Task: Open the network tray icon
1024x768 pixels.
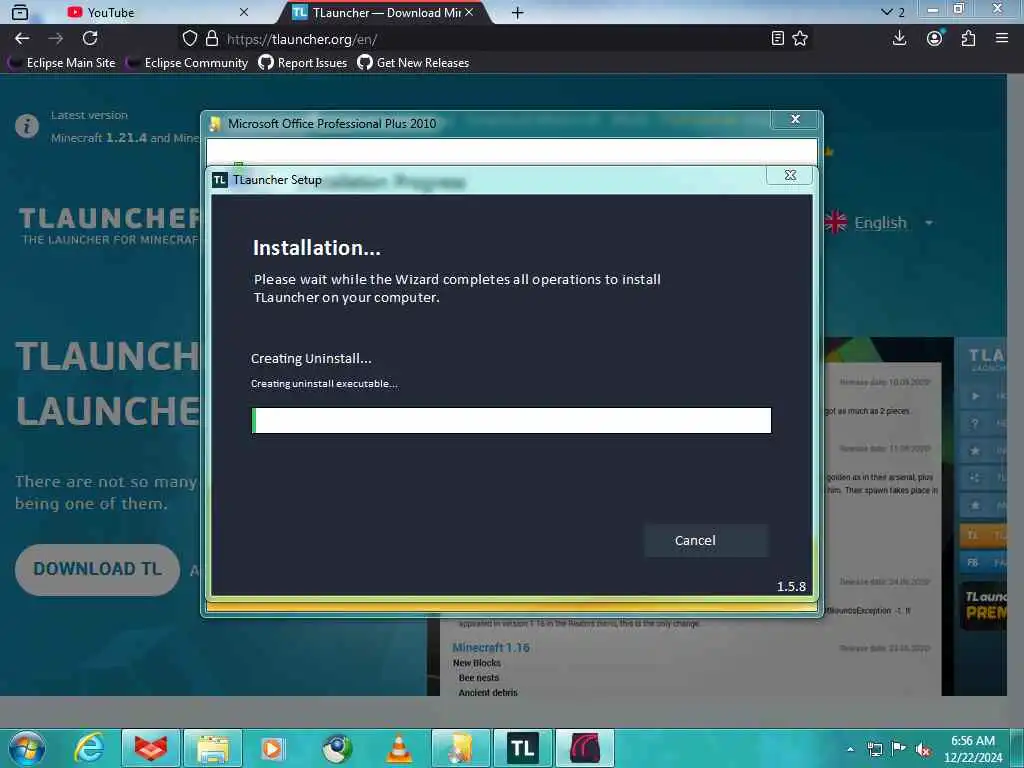Action: [x=874, y=749]
